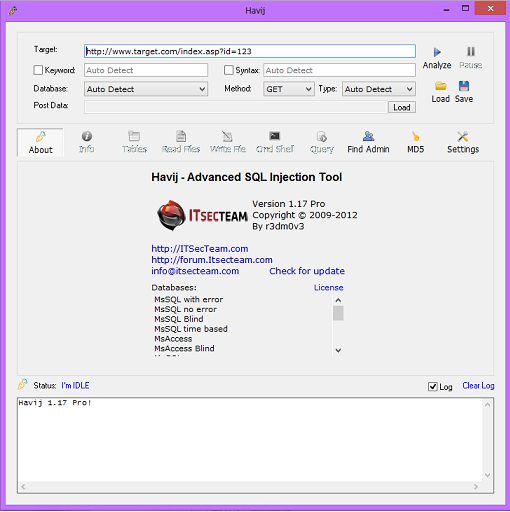
Task: Click the Havij 1.17 Pro! log line
Action: (x=55, y=403)
